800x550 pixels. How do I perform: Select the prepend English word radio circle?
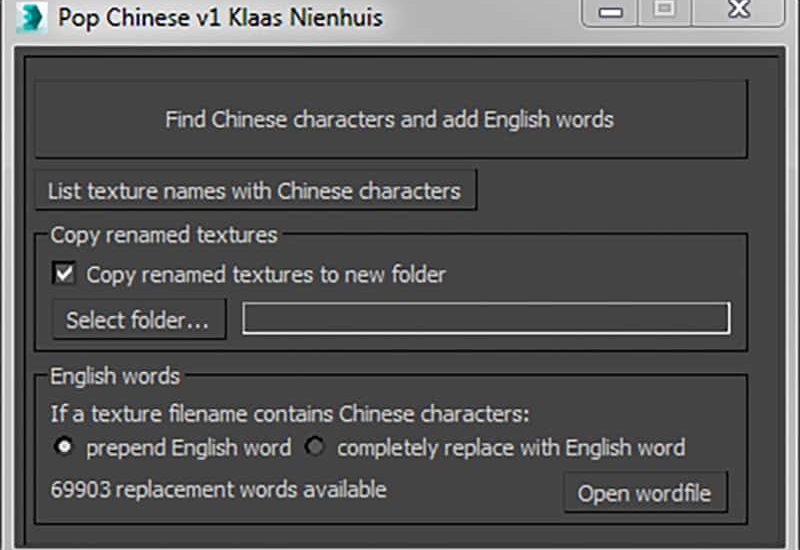[65, 447]
